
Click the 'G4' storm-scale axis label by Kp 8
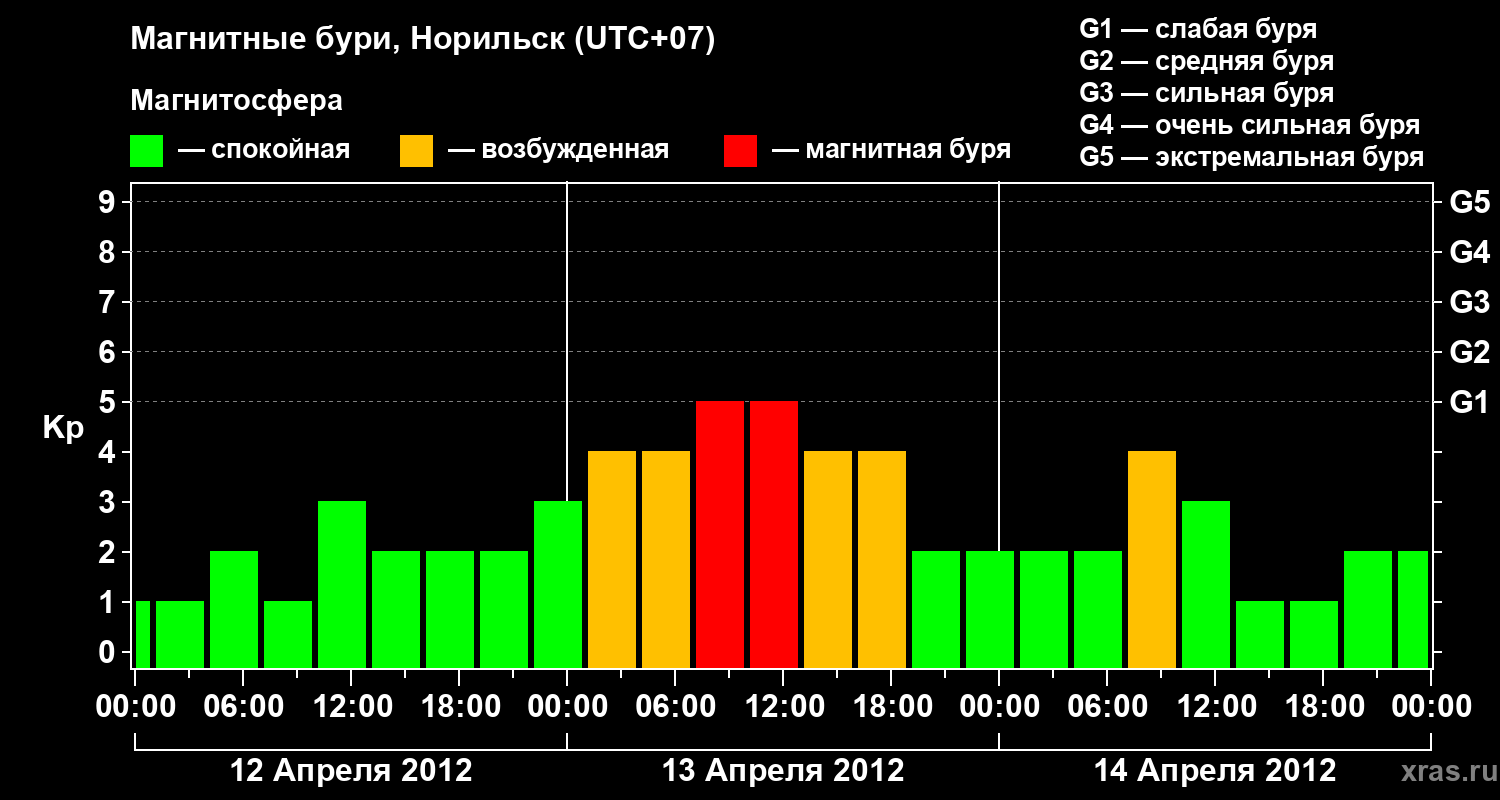(x=1469, y=252)
